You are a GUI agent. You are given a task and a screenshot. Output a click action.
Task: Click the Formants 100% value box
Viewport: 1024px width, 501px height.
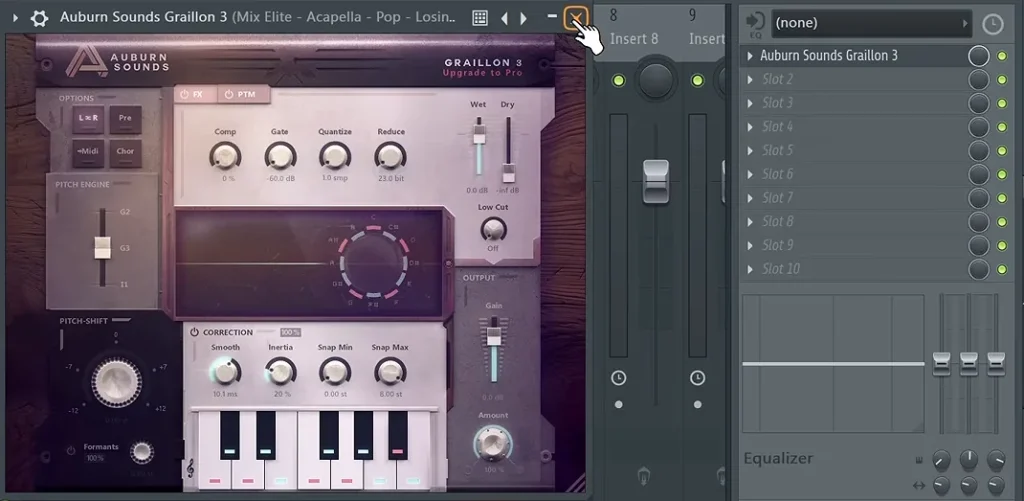(x=95, y=459)
